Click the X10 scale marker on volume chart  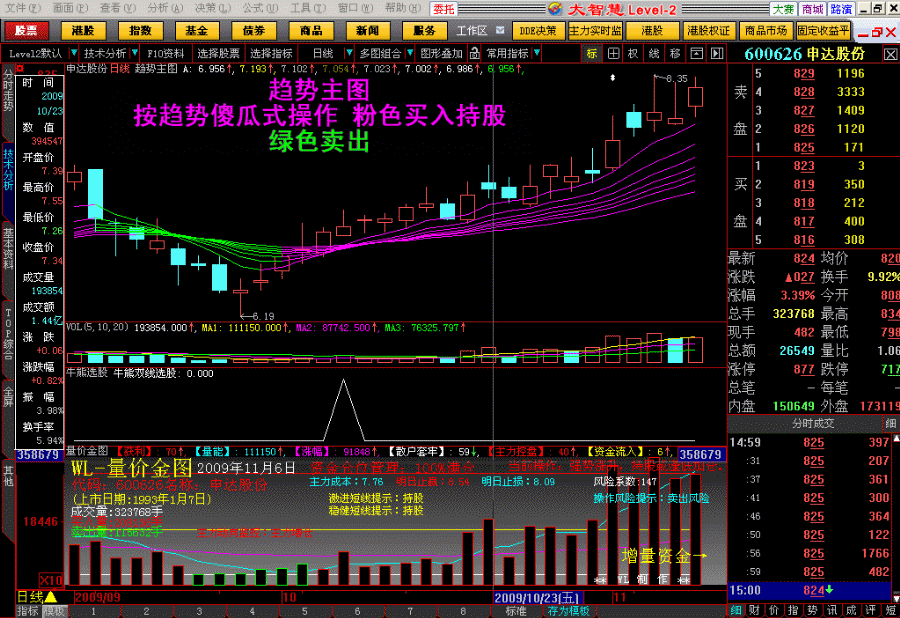point(52,580)
